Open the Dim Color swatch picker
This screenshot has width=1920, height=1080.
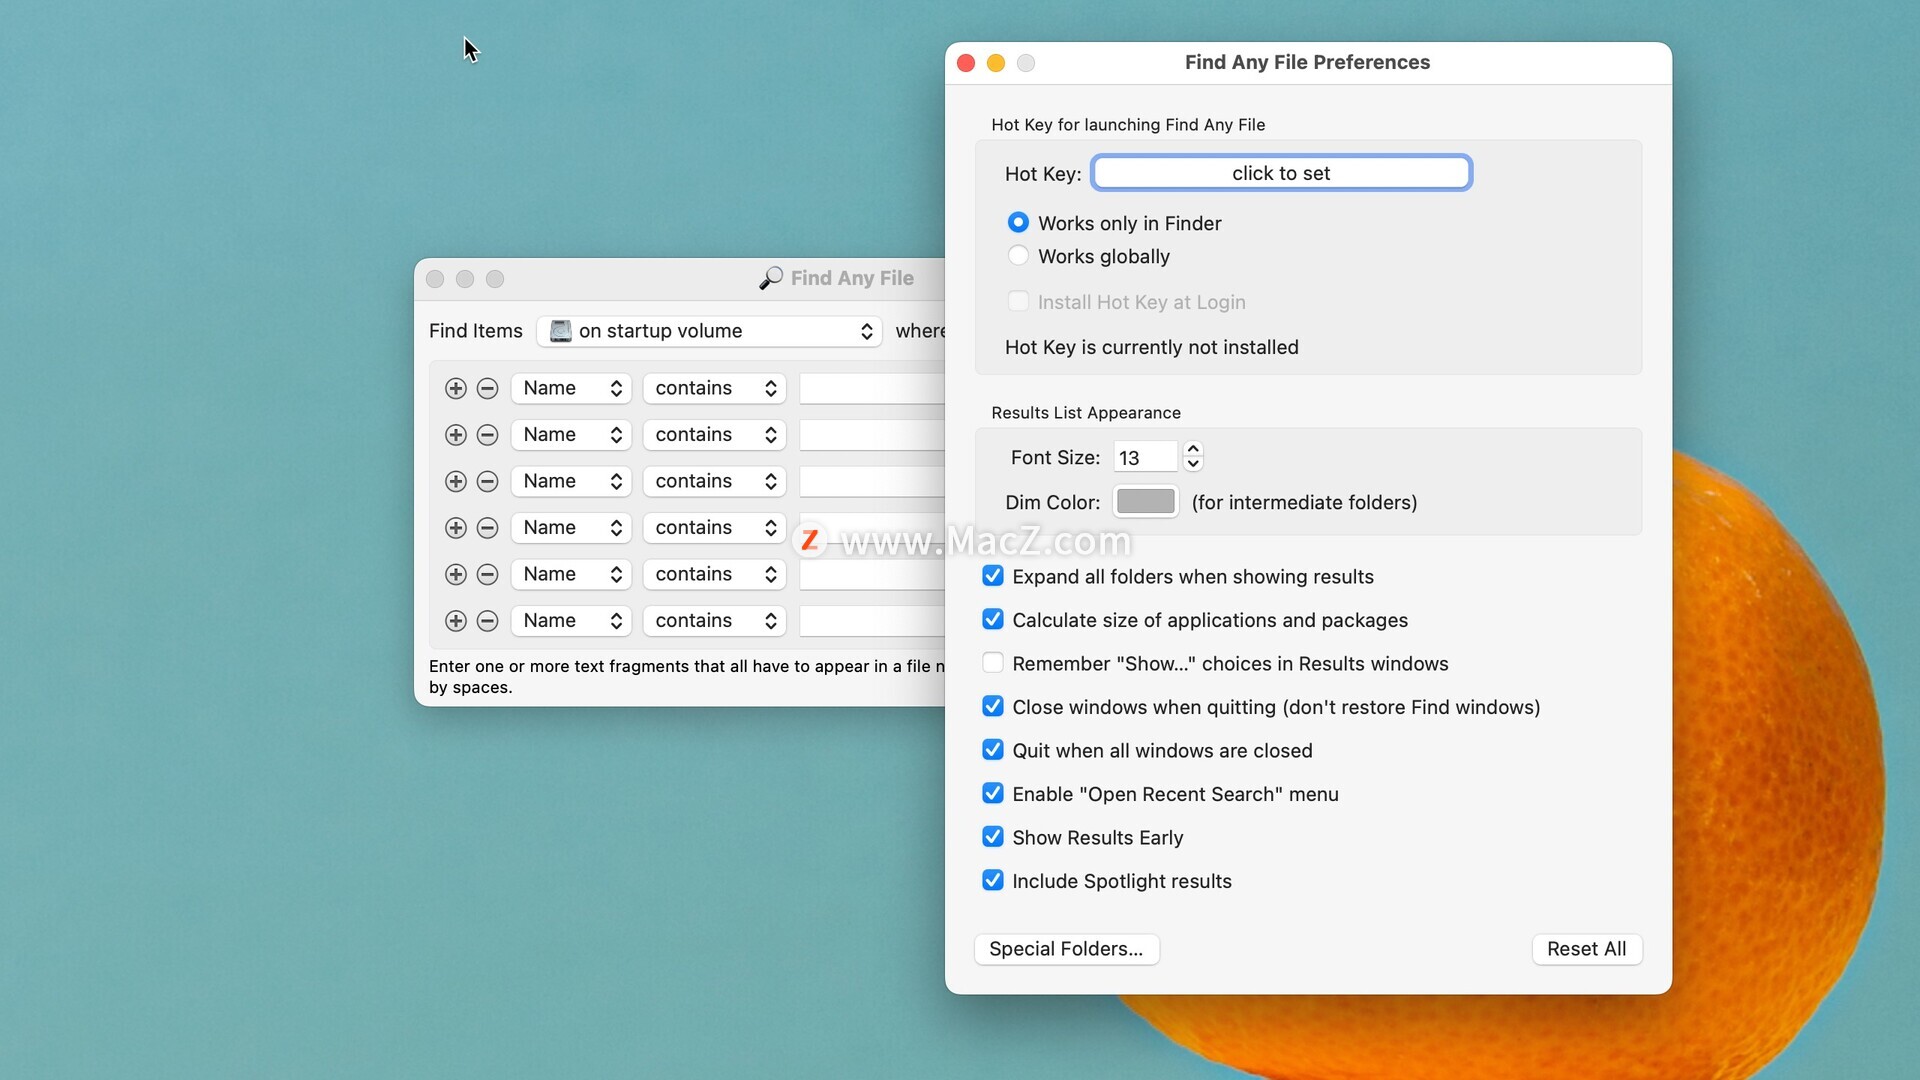pyautogui.click(x=1145, y=502)
